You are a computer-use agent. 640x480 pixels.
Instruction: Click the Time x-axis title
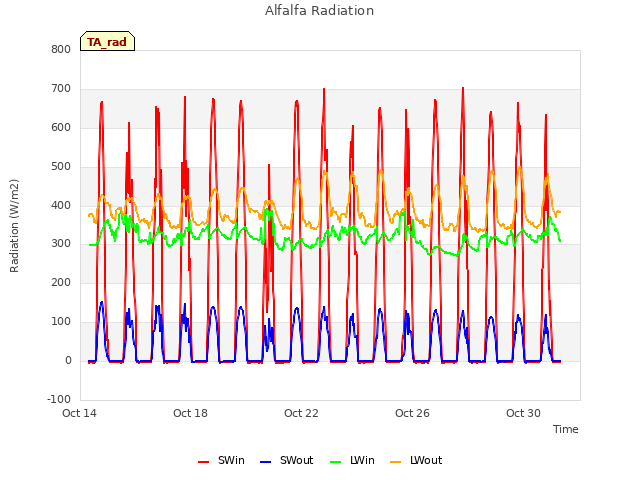pyautogui.click(x=565, y=429)
